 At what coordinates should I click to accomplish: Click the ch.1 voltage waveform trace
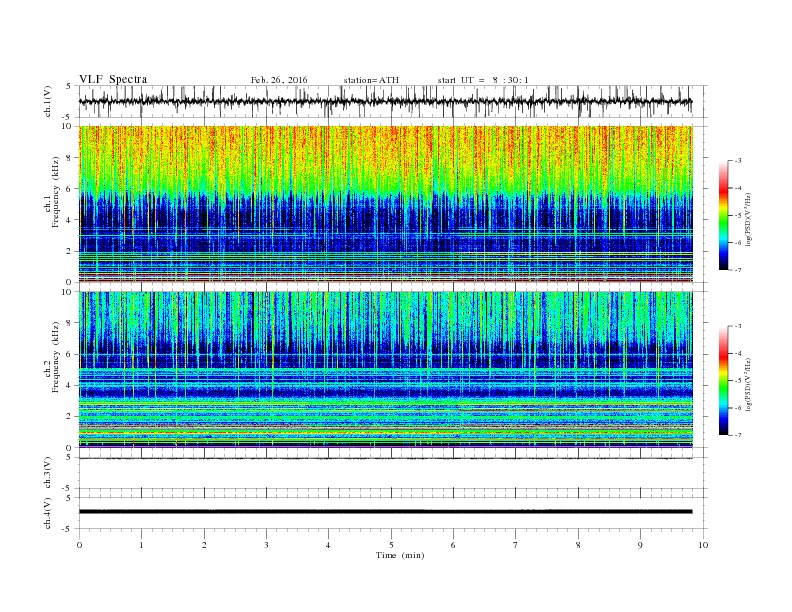385,101
